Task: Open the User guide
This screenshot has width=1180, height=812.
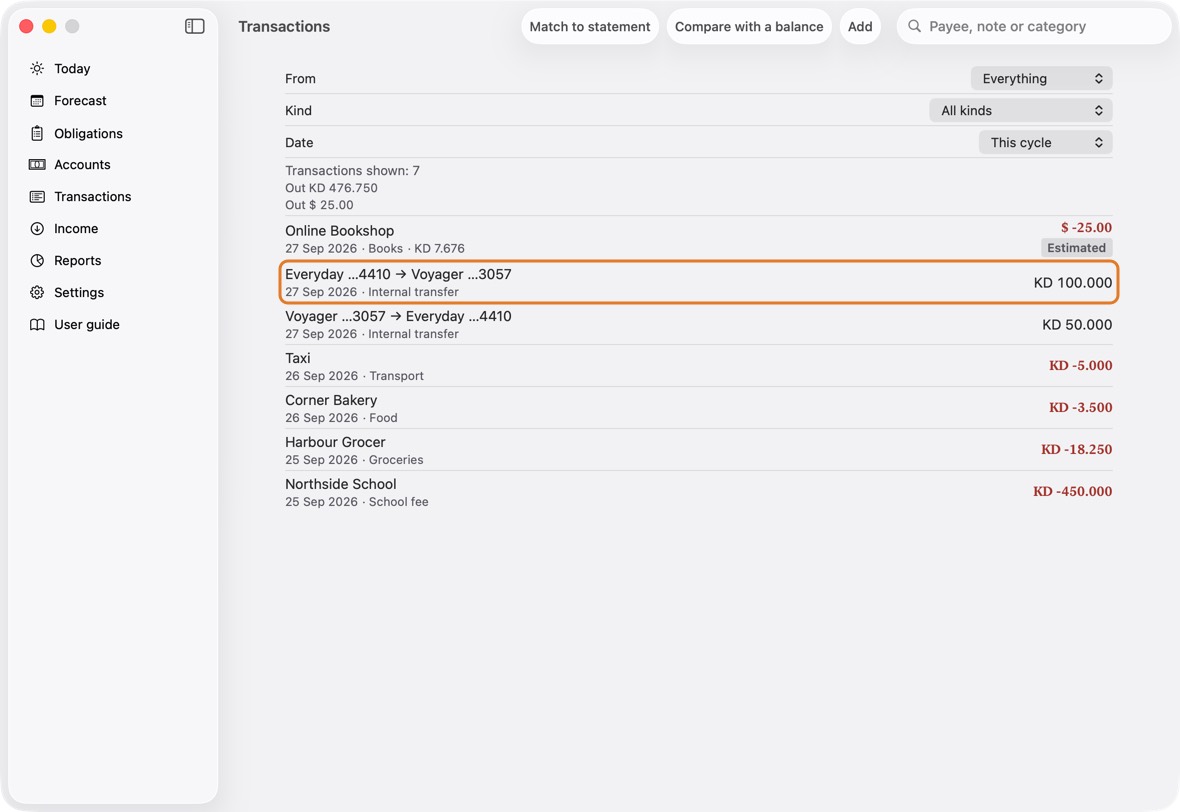Action: (87, 324)
